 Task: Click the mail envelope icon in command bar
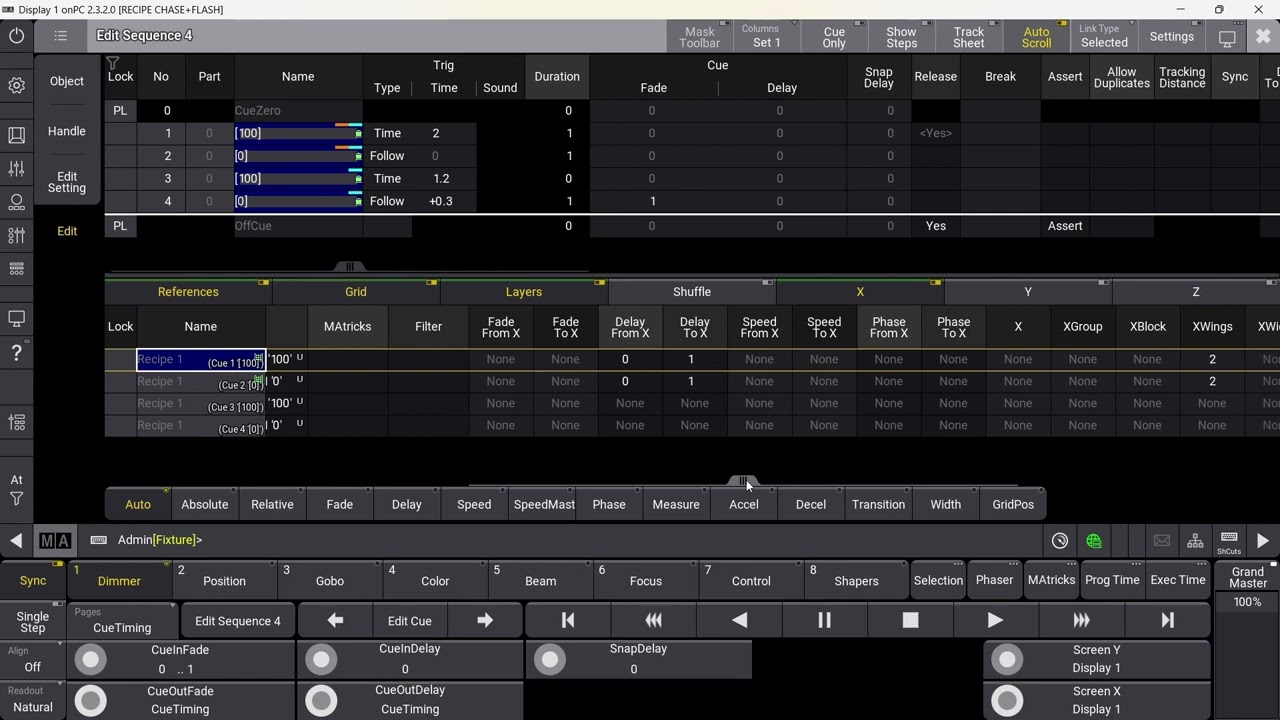tap(1161, 541)
